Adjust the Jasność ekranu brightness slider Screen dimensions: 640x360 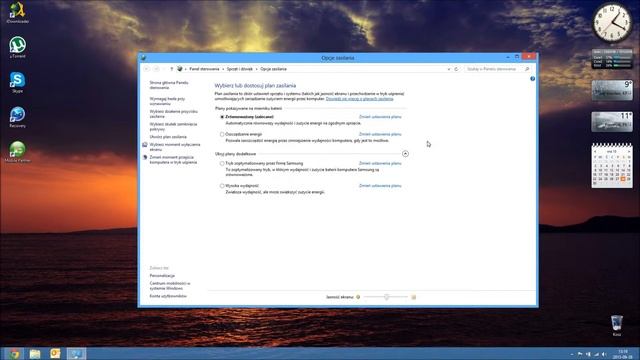(x=386, y=297)
